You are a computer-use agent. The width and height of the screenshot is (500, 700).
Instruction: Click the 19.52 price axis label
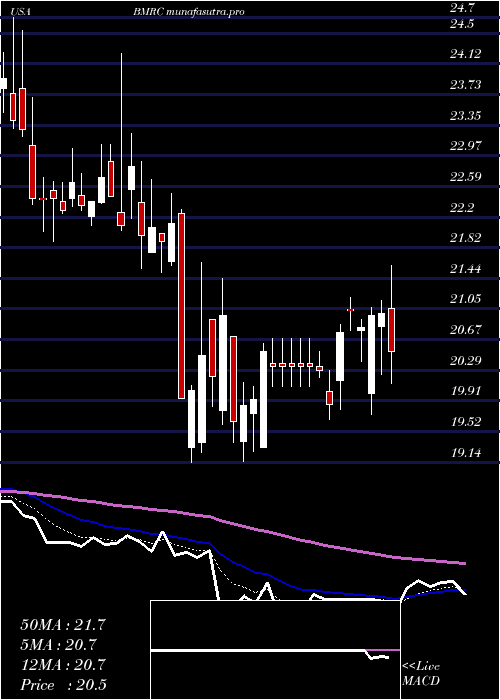pos(466,421)
